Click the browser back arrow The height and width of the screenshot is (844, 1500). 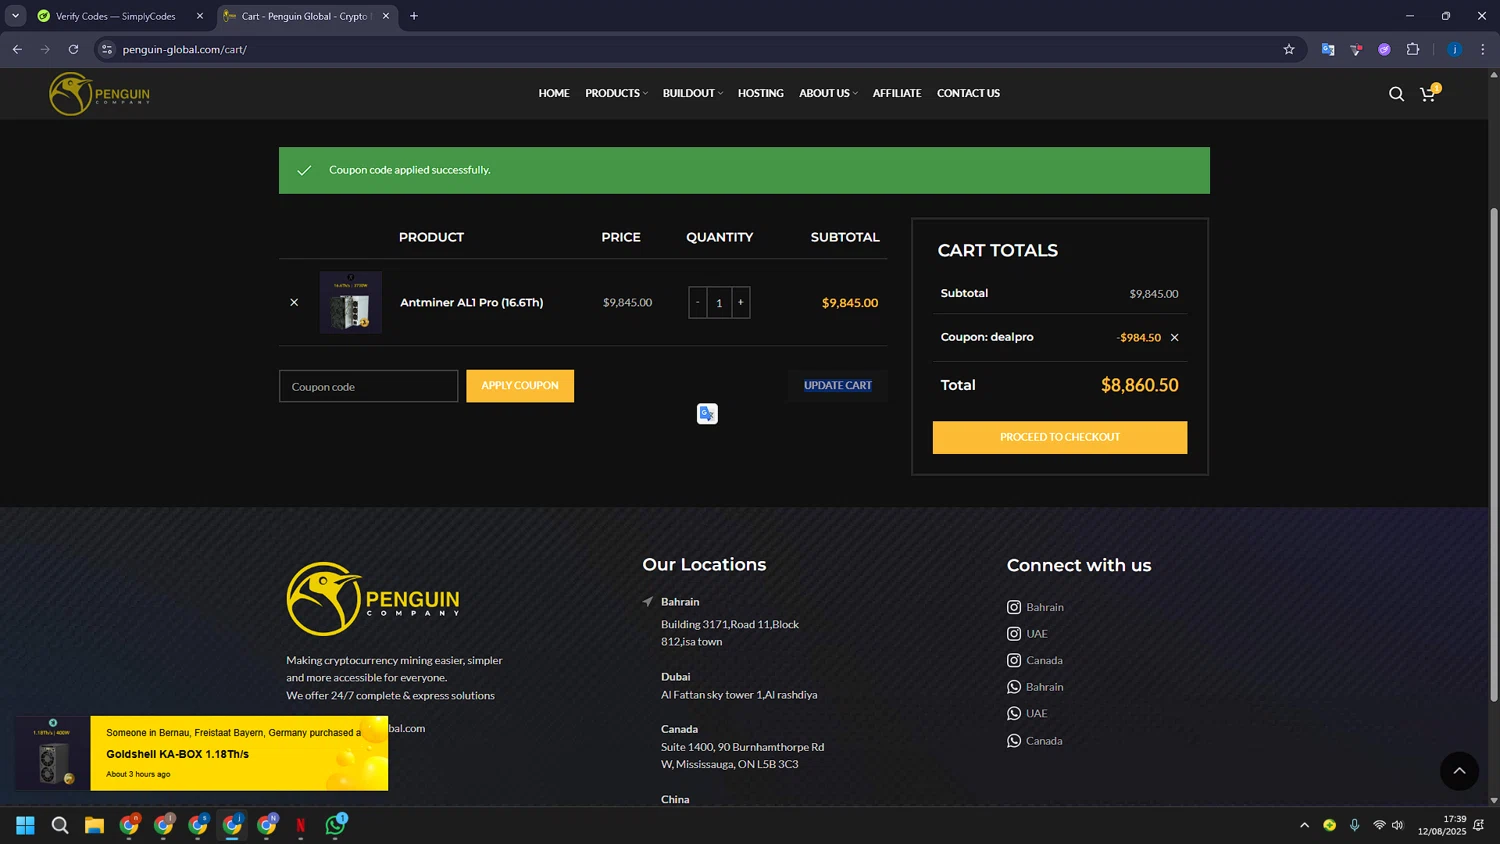[x=17, y=49]
